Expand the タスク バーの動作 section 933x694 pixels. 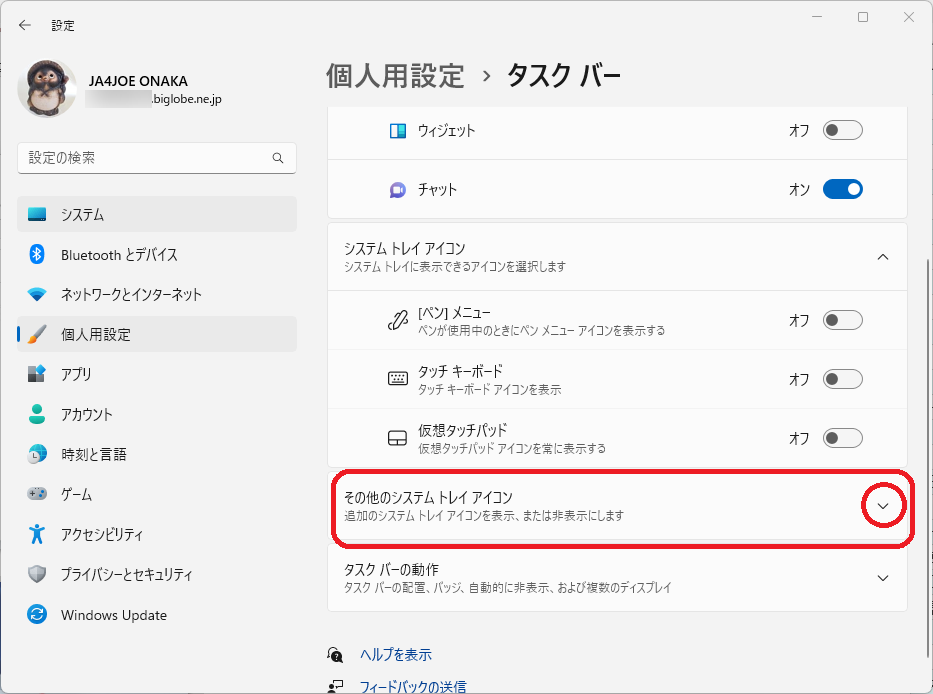[883, 578]
